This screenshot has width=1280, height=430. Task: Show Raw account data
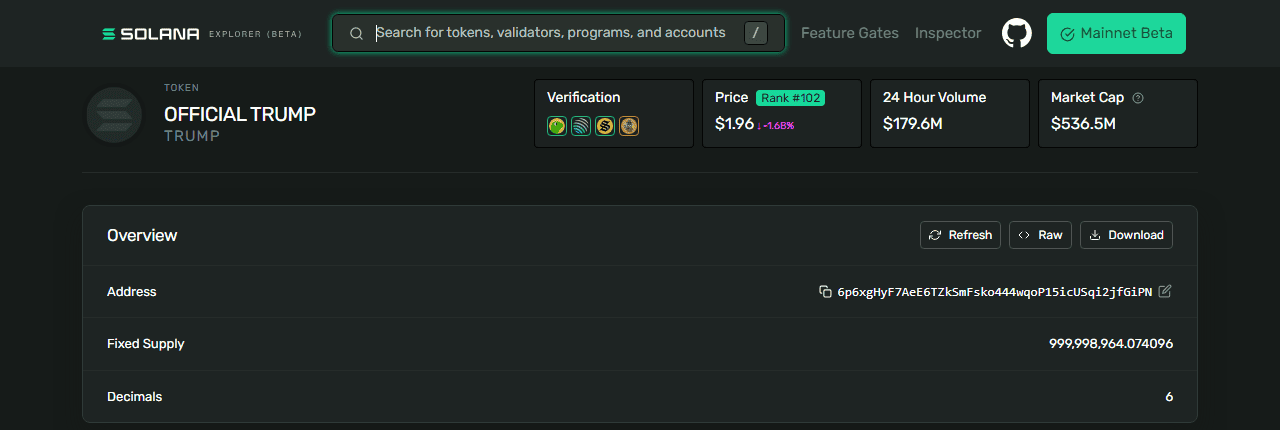1040,235
